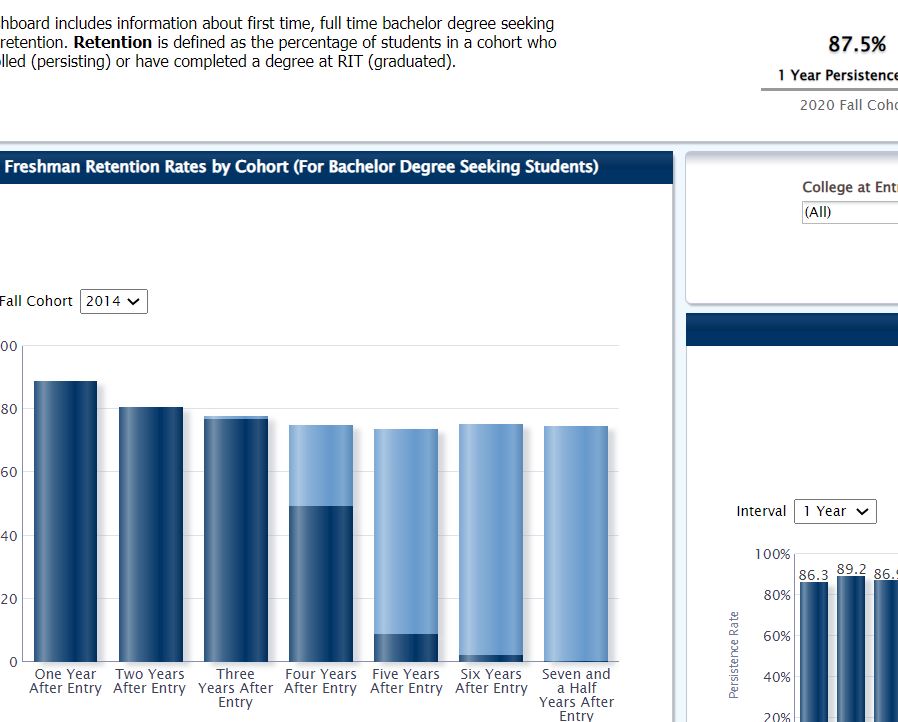Open the Fall Cohort year dropdown
The height and width of the screenshot is (722, 898).
pyautogui.click(x=113, y=301)
